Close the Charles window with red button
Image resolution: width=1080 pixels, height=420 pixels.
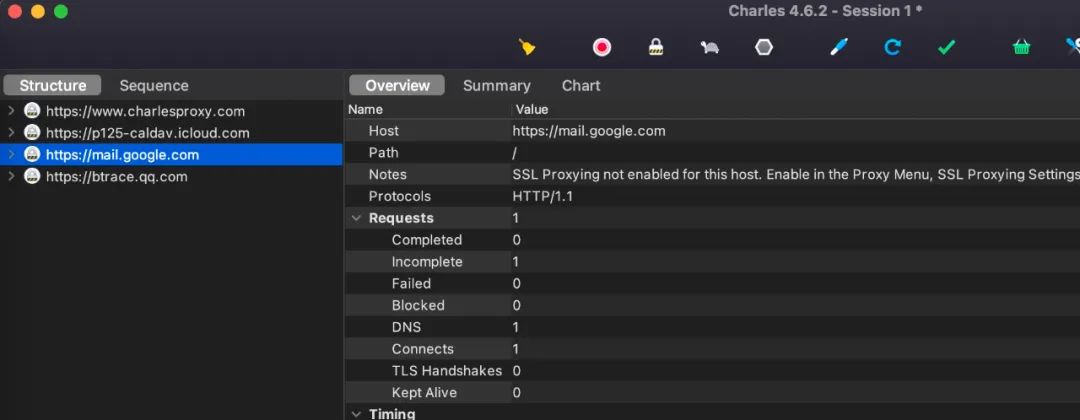[14, 12]
